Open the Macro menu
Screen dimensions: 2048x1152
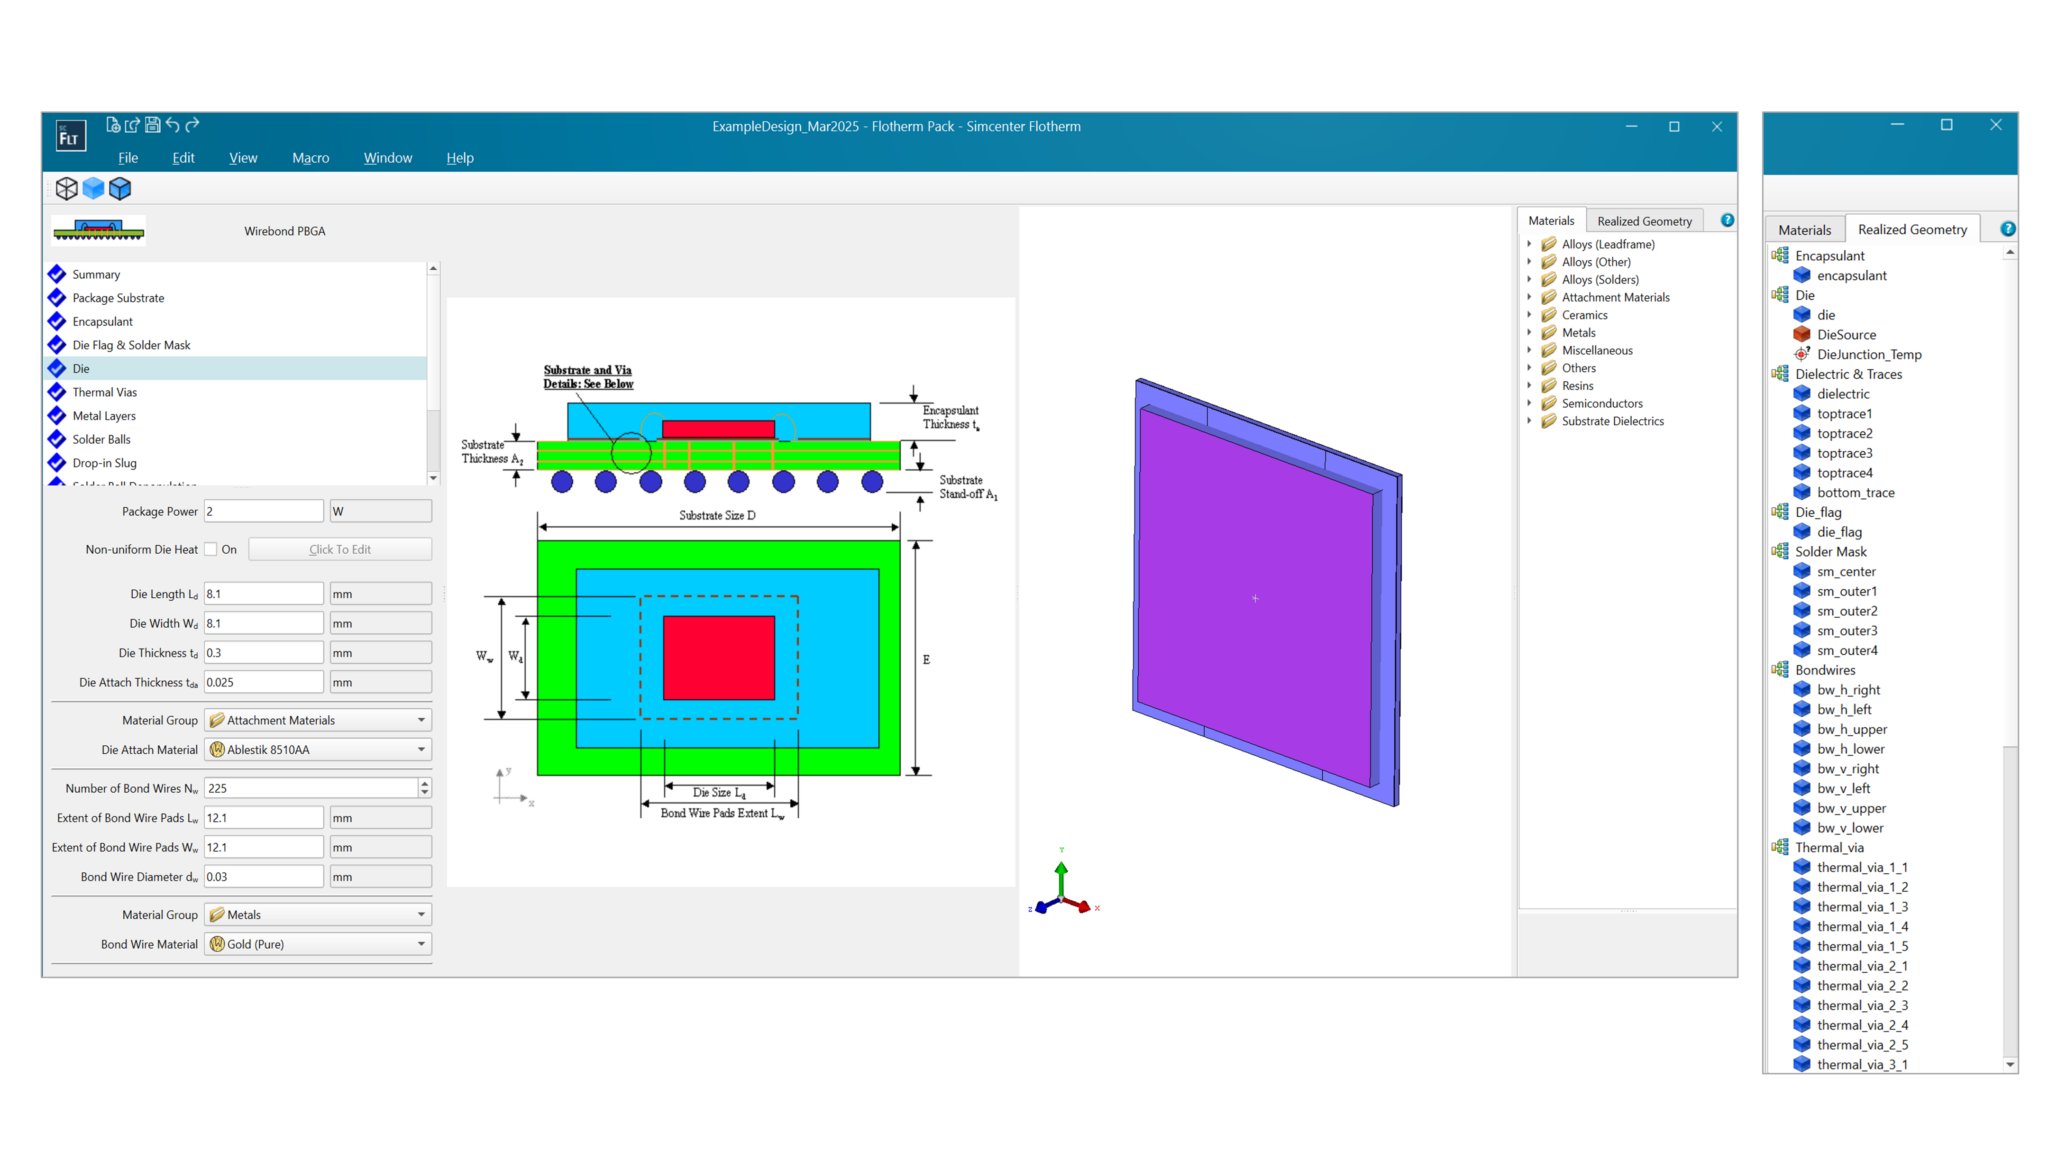click(x=310, y=157)
